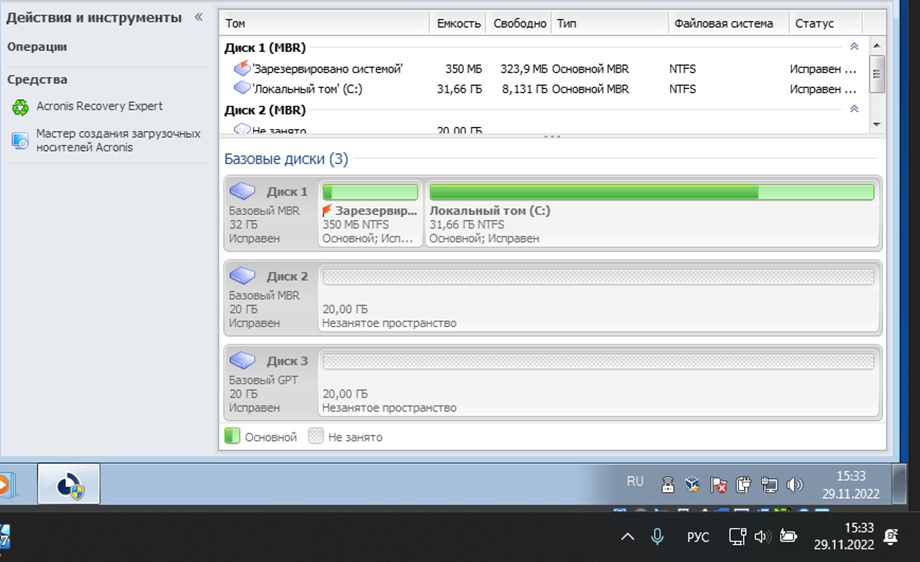
Task: Collapse the Диск 1 (MBR) group
Action: point(854,47)
